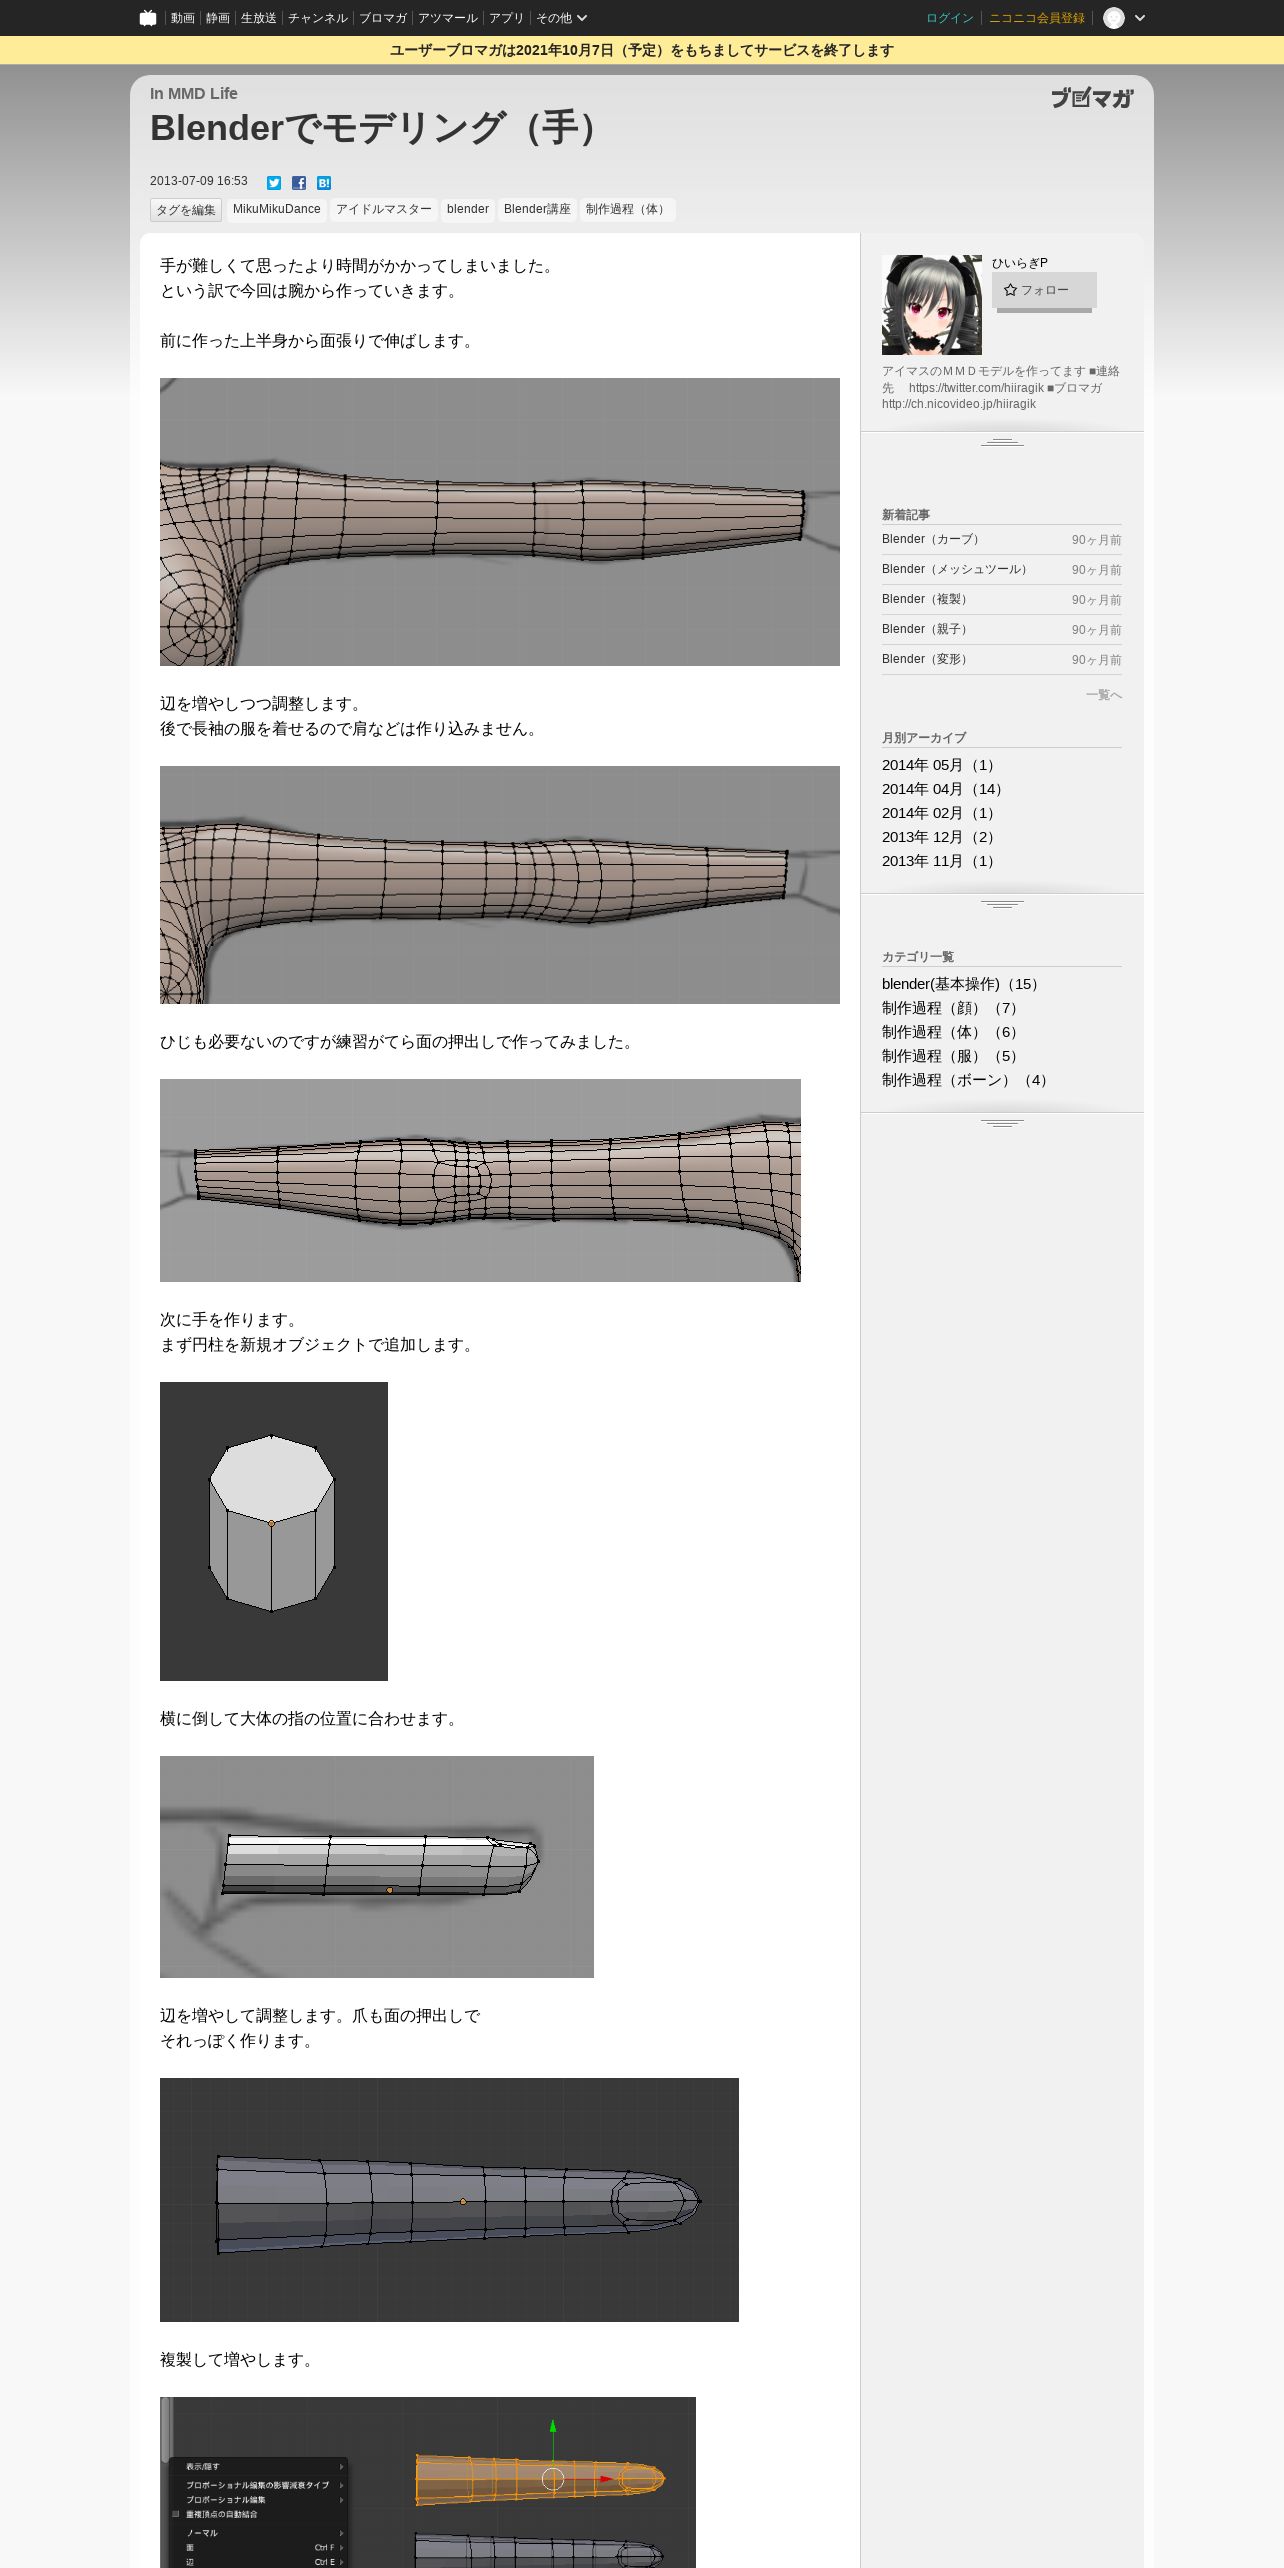Click the Niconico TV logo icon
Screen dimensions: 1284x2568
[x=148, y=18]
